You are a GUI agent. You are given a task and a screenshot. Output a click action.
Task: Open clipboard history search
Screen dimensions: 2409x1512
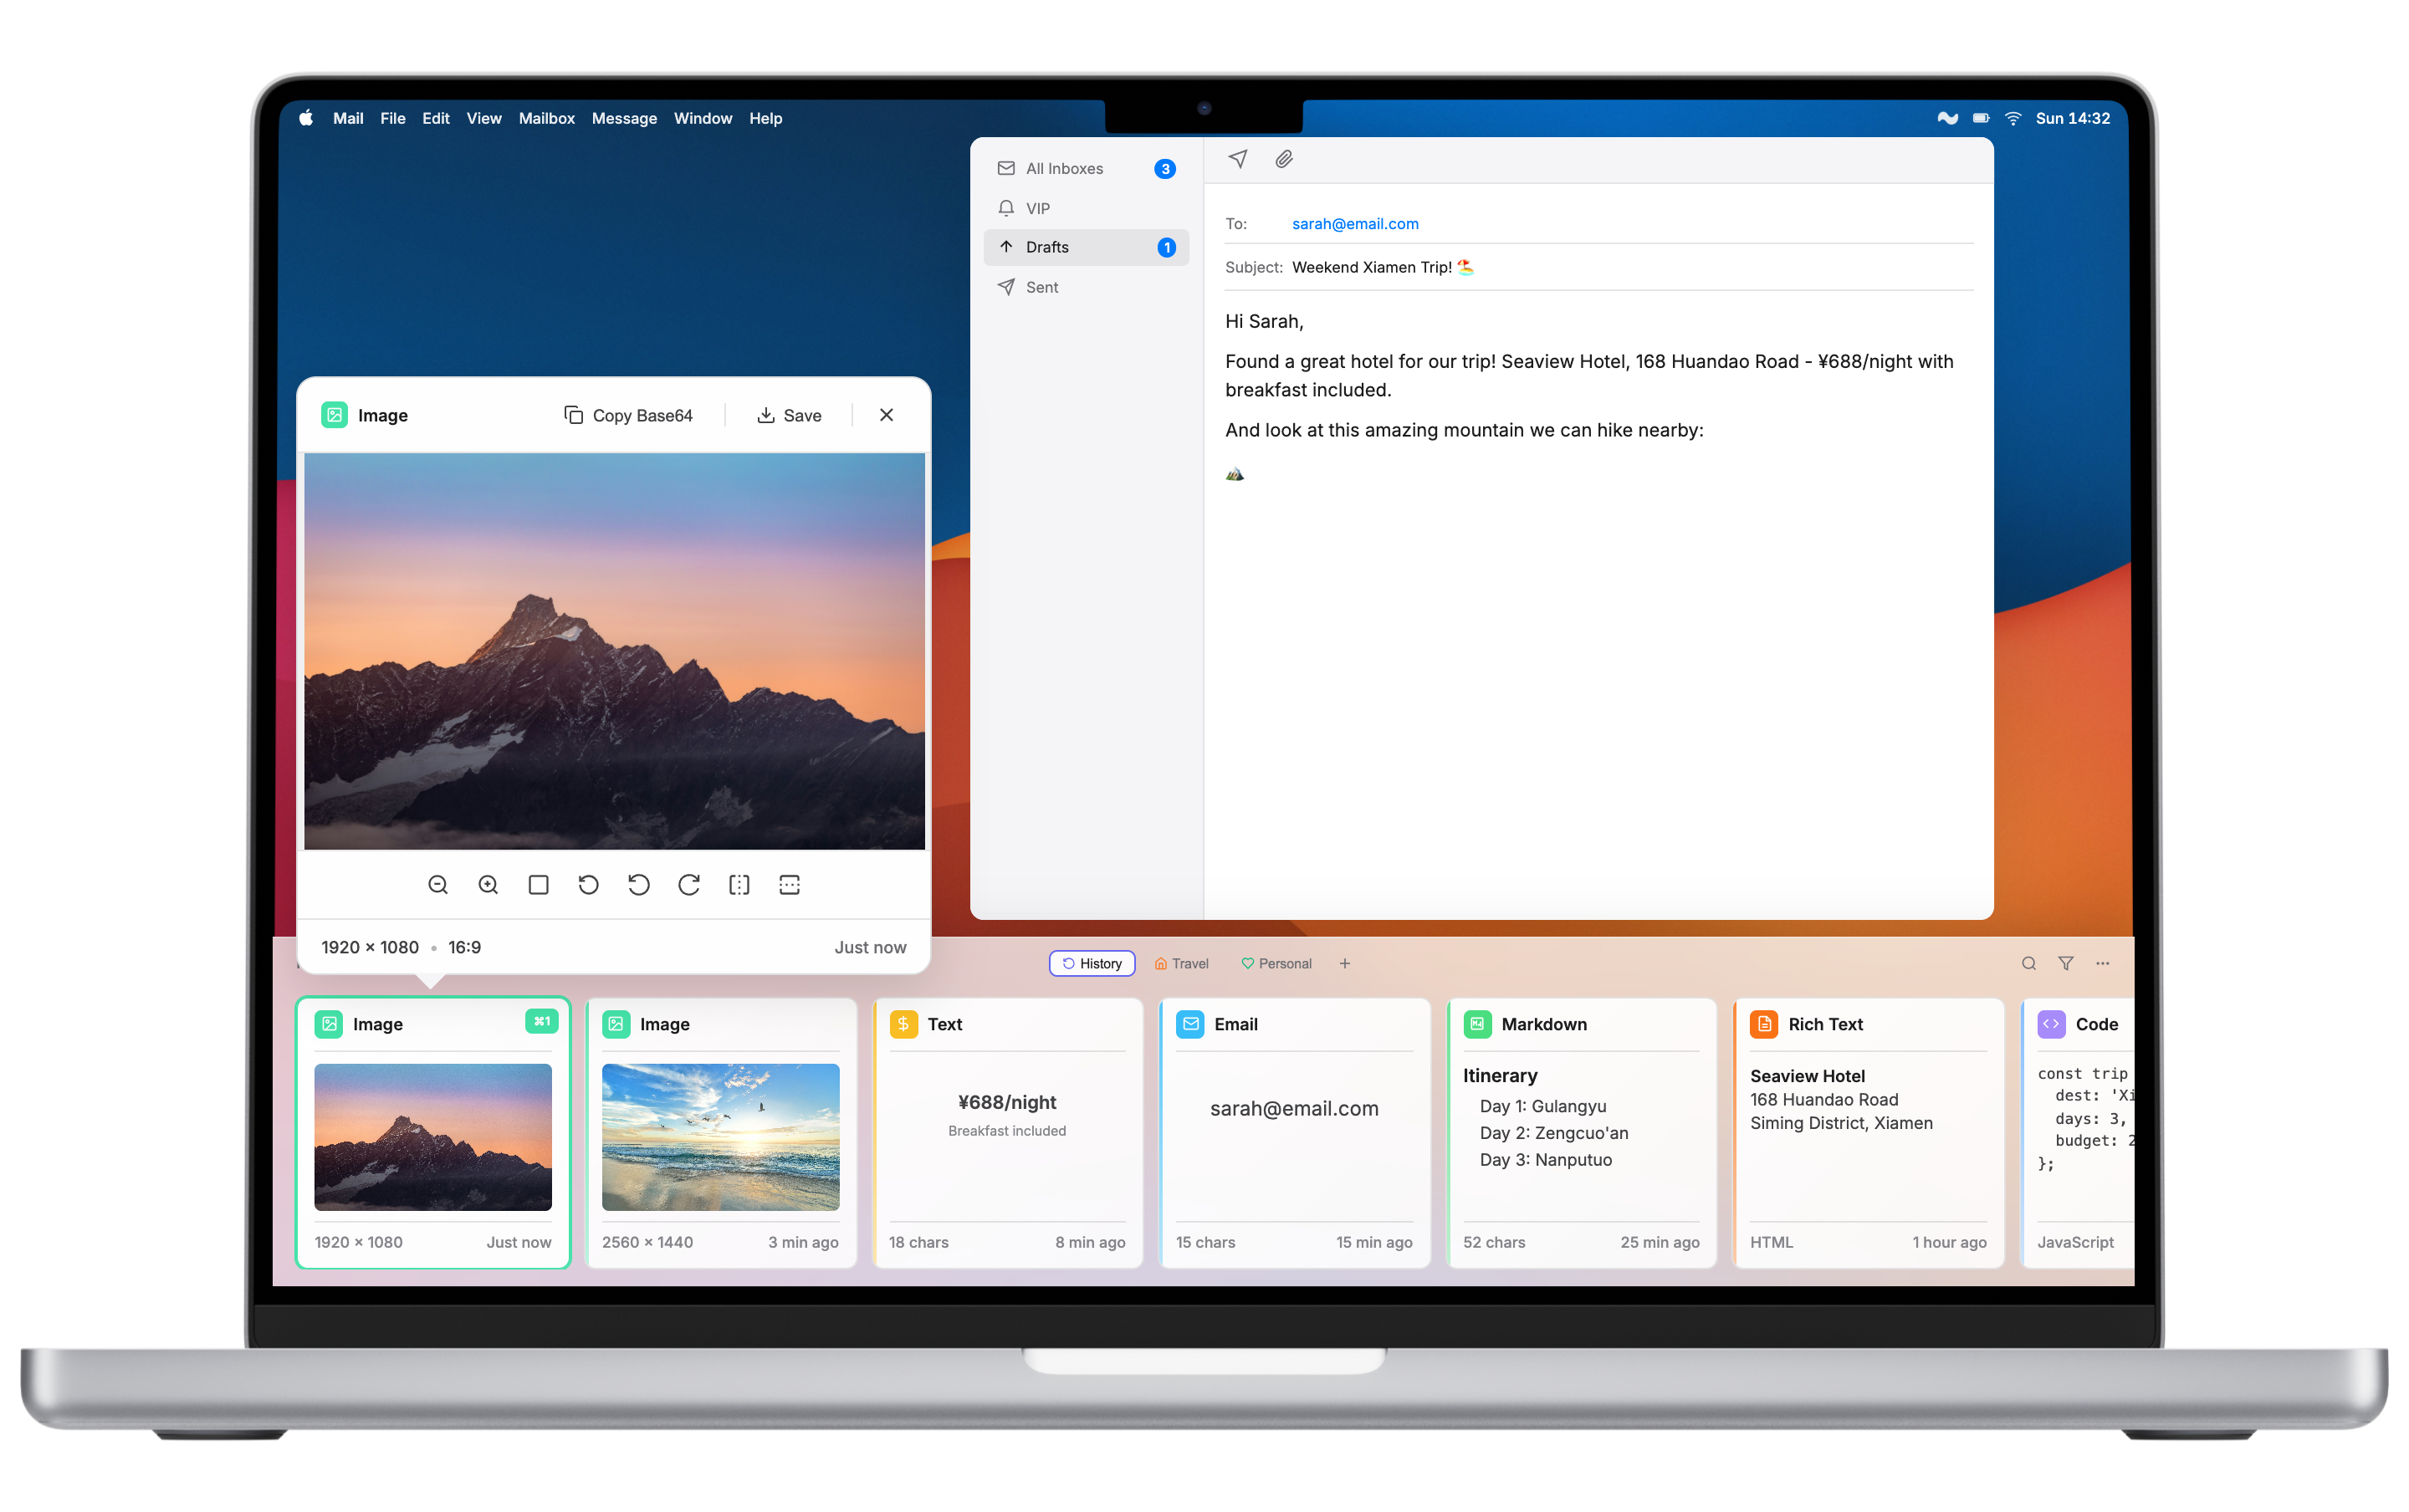2028,963
